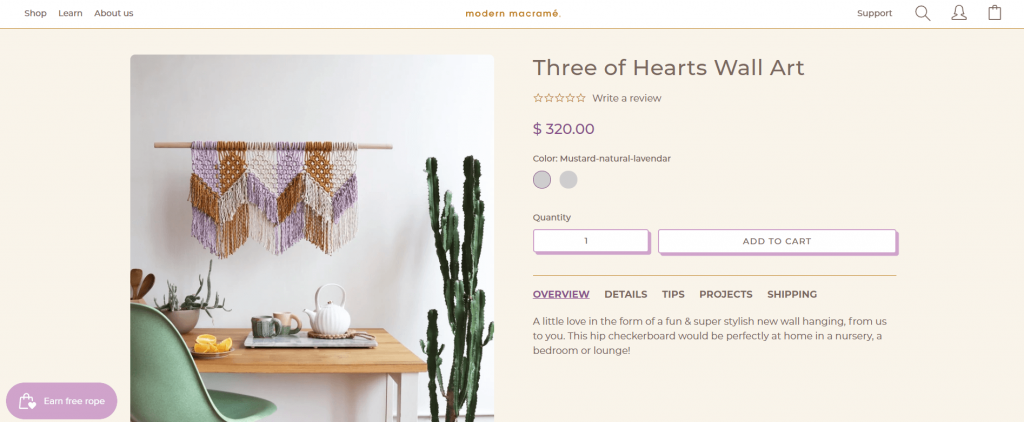Switch to the Overview tab

click(x=561, y=294)
